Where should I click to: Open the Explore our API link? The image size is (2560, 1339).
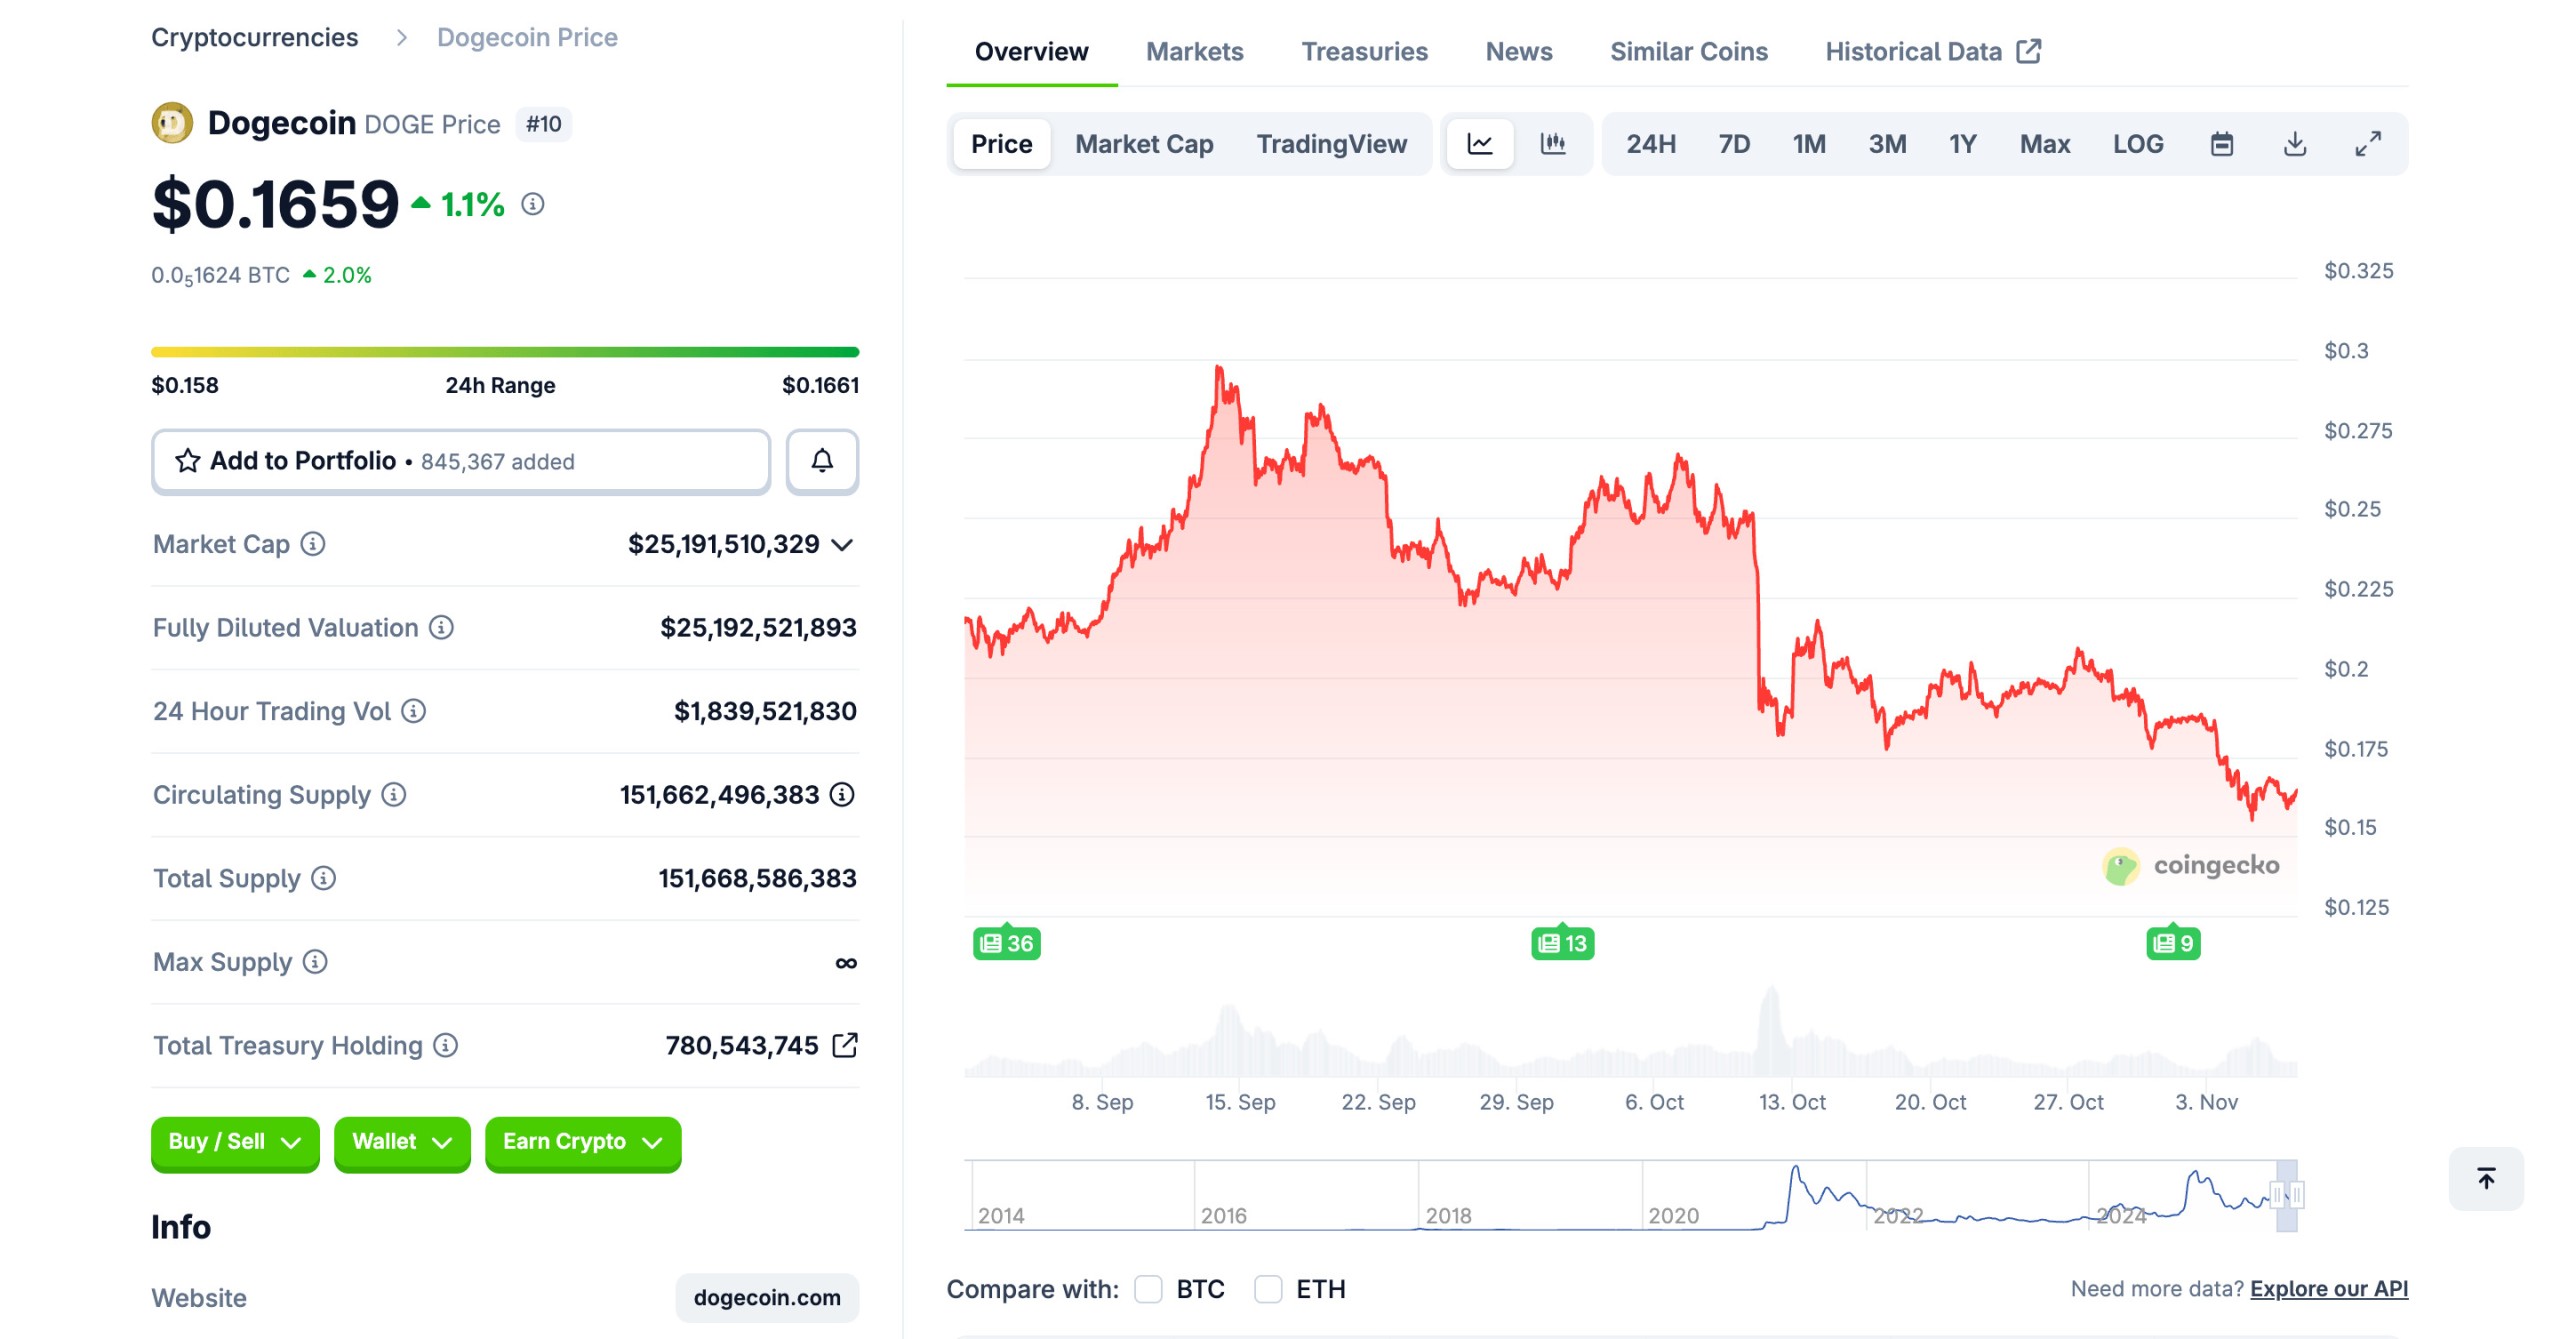point(2330,1289)
